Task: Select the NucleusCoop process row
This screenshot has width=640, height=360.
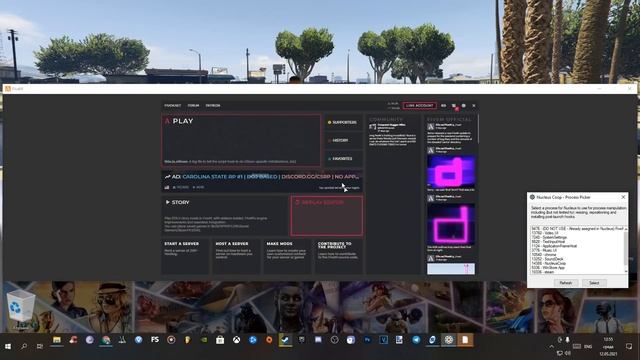Action: point(578,263)
